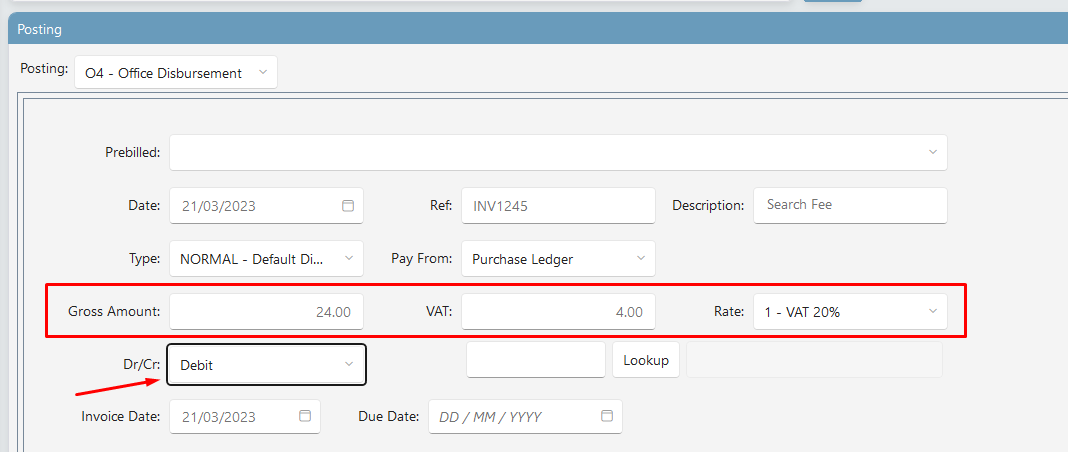1068x452 pixels.
Task: Open the Type dropdown set to NORMAL
Action: 265,259
